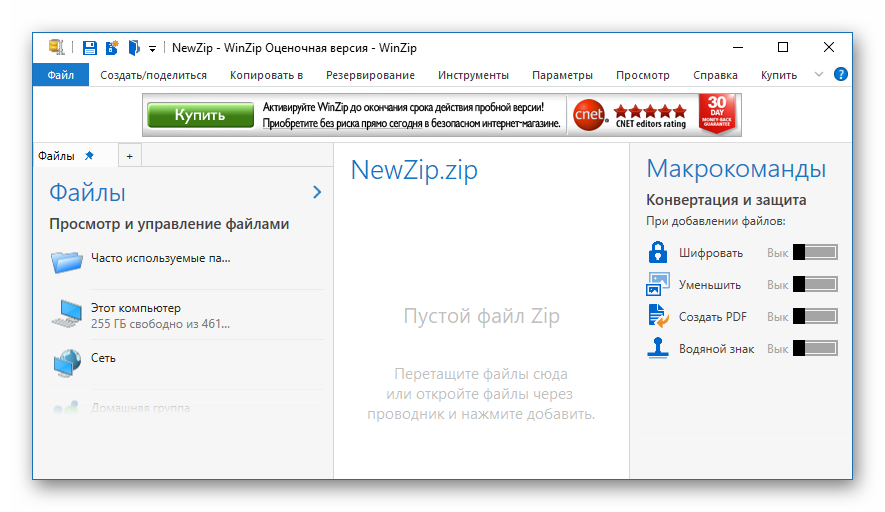Expand Файлы pane with right chevron

317,192
